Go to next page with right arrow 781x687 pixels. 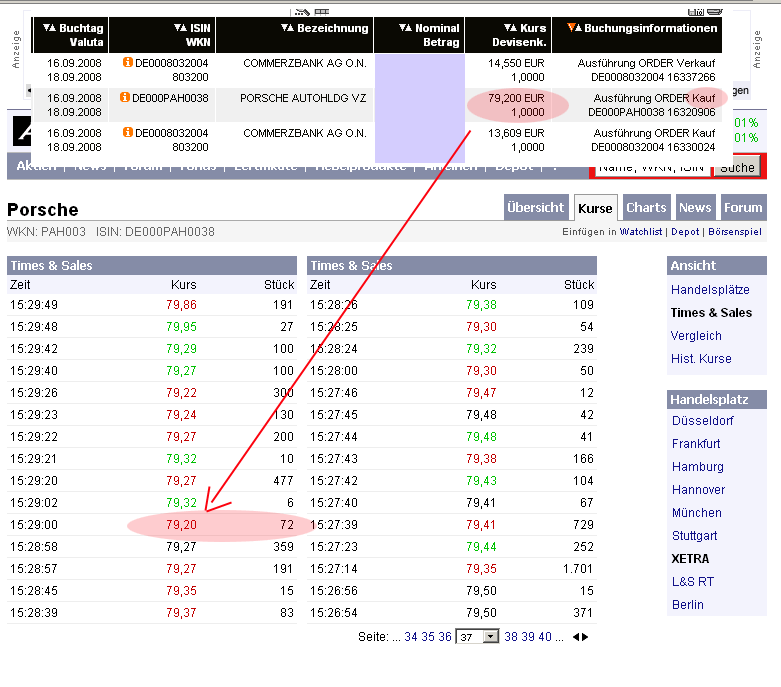tap(585, 637)
